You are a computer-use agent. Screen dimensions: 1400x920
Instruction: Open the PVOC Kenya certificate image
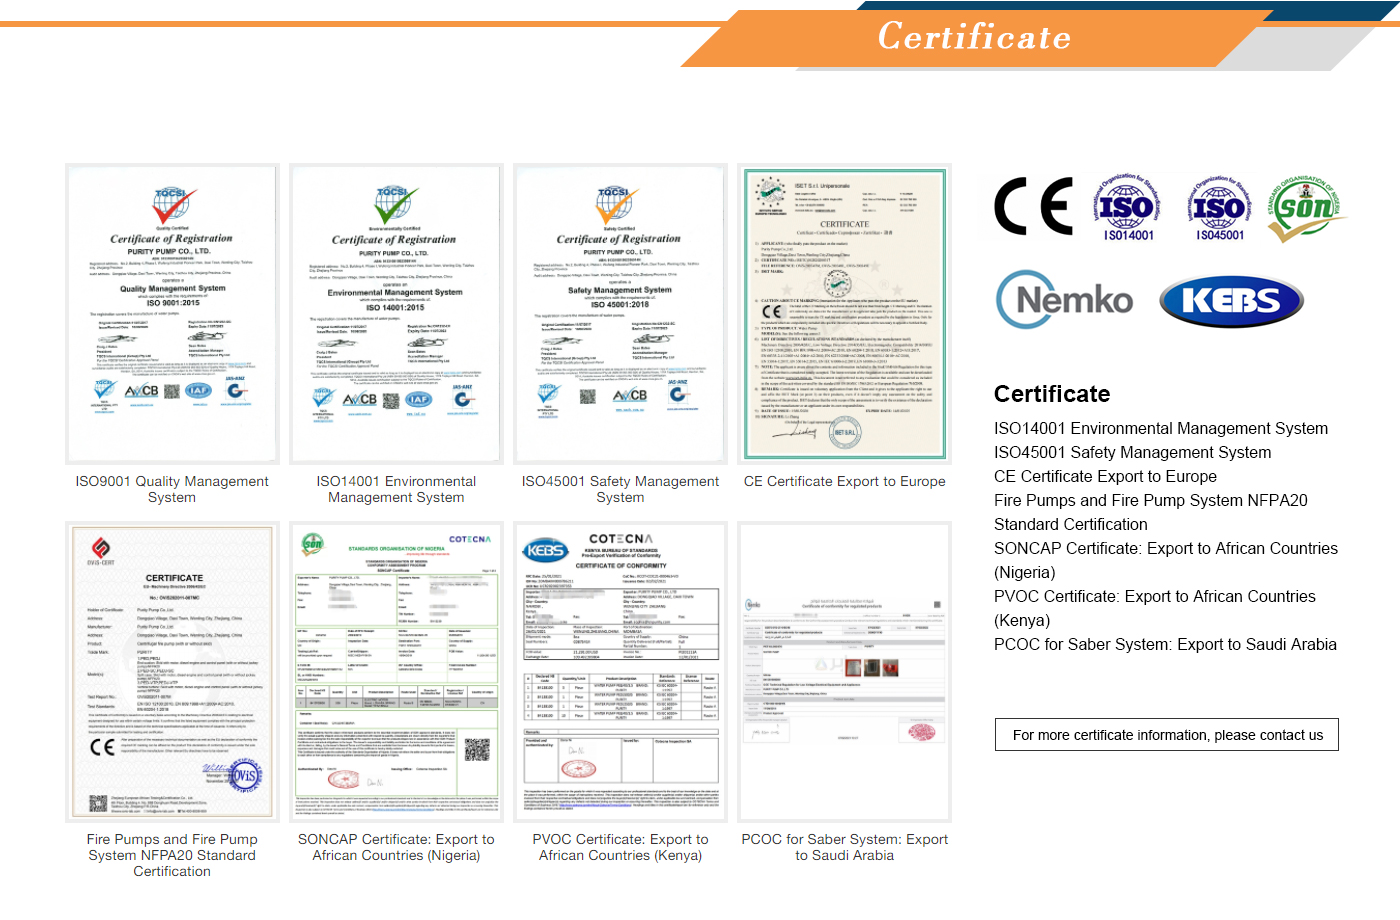tap(620, 672)
